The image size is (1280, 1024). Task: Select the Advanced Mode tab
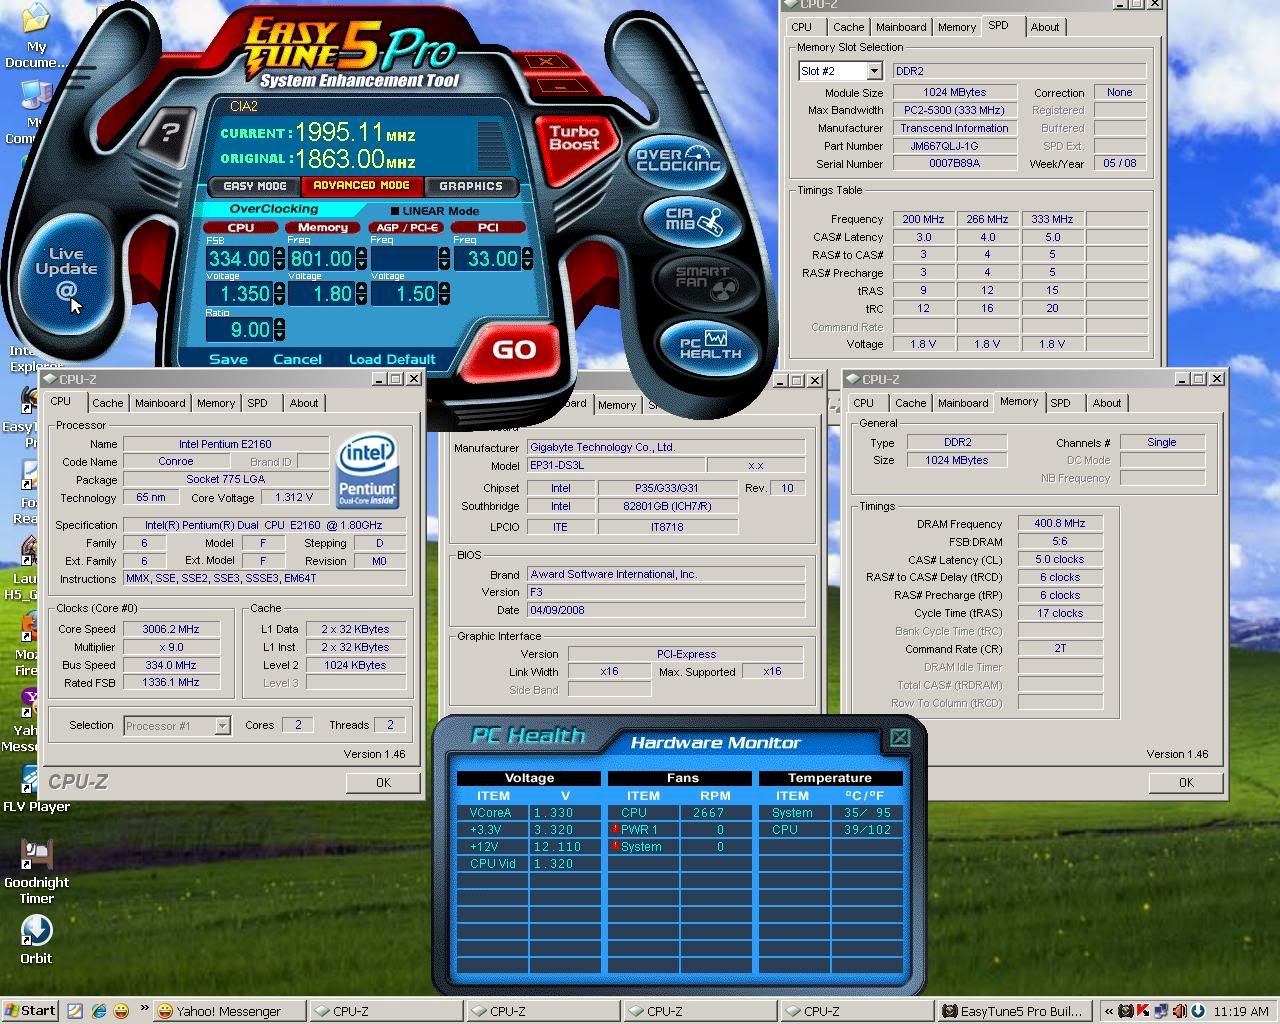click(x=361, y=185)
